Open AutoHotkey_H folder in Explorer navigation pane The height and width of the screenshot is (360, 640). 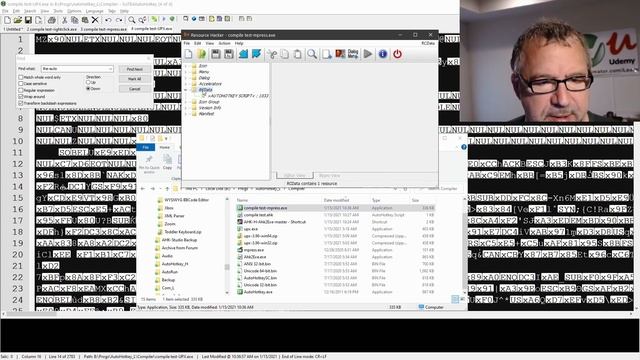tap(175, 264)
